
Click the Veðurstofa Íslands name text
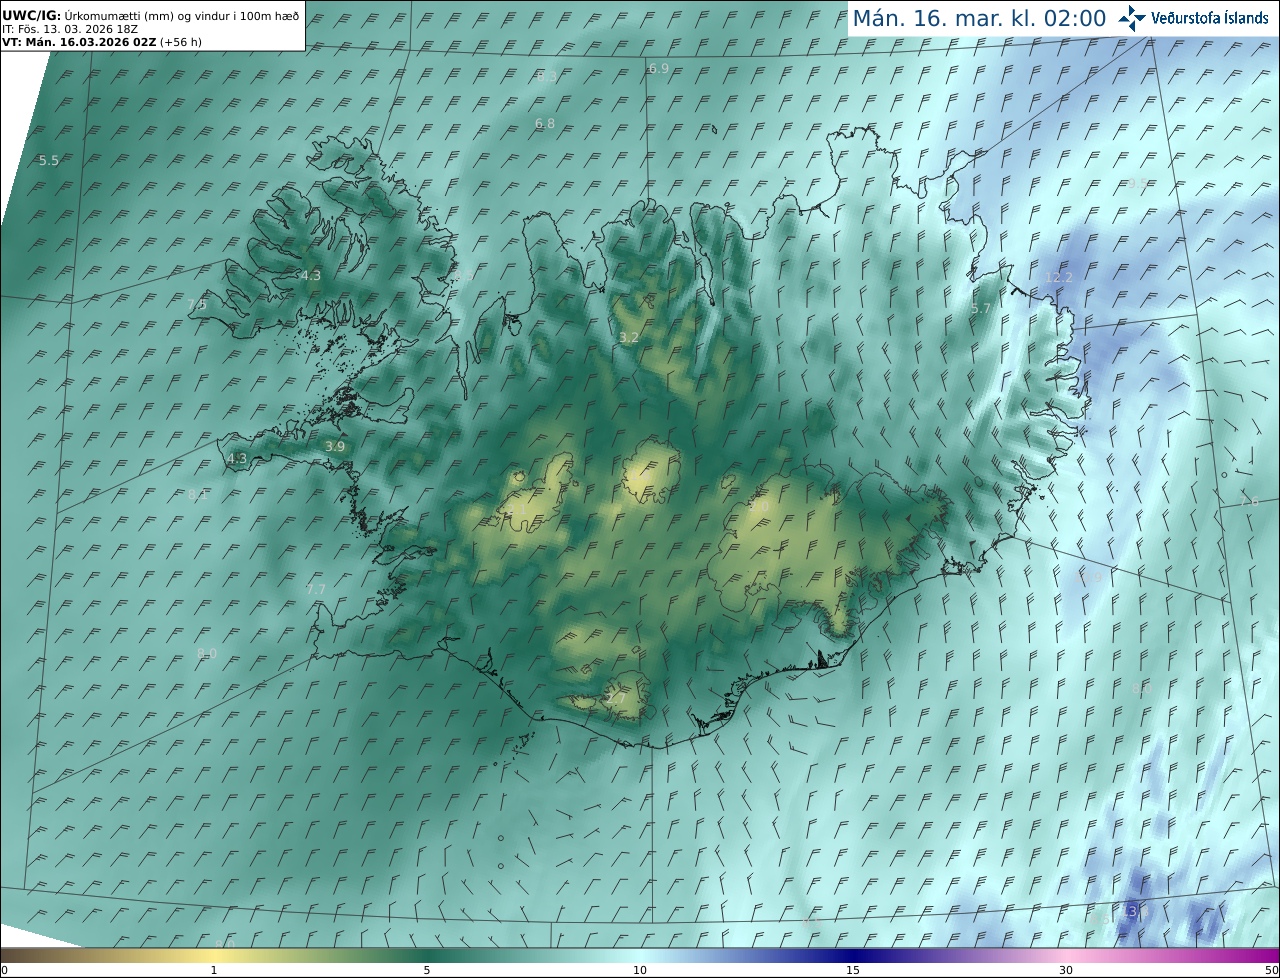[x=1210, y=18]
